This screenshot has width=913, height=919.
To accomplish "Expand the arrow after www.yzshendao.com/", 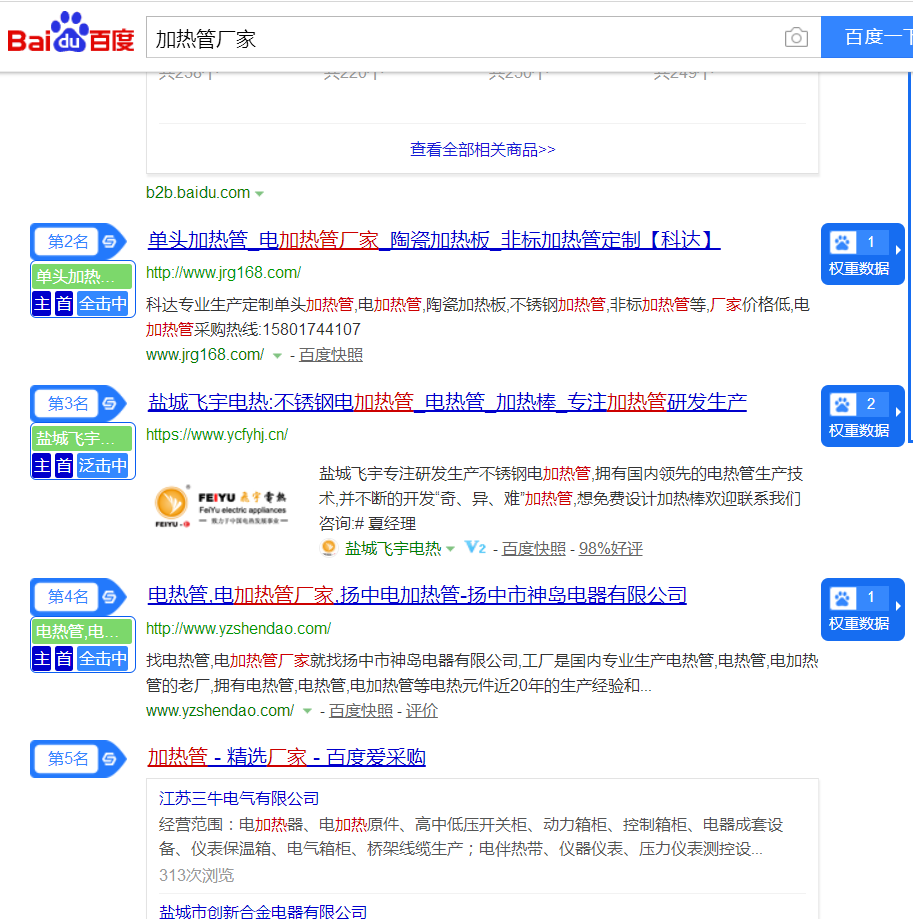I will coord(307,712).
